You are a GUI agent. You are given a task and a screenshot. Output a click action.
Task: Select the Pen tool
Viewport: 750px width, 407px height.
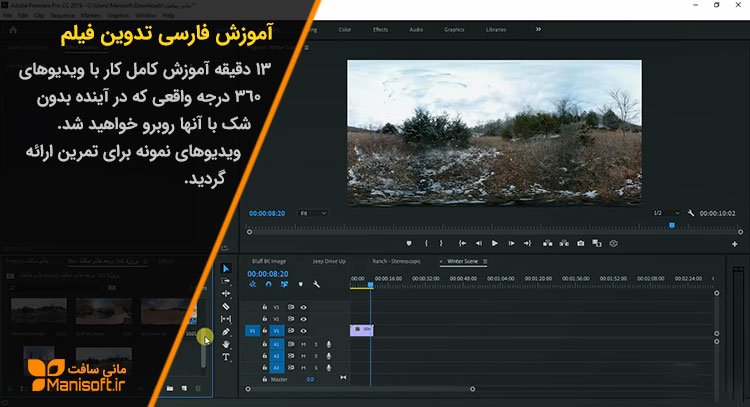click(226, 331)
